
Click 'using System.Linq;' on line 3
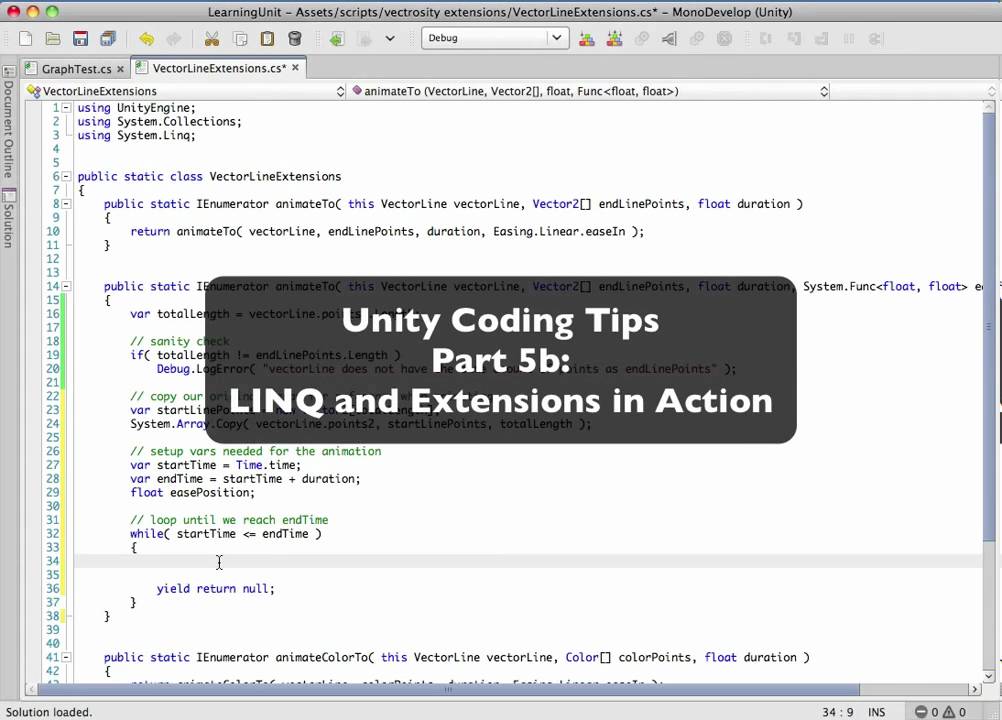pyautogui.click(x=136, y=135)
